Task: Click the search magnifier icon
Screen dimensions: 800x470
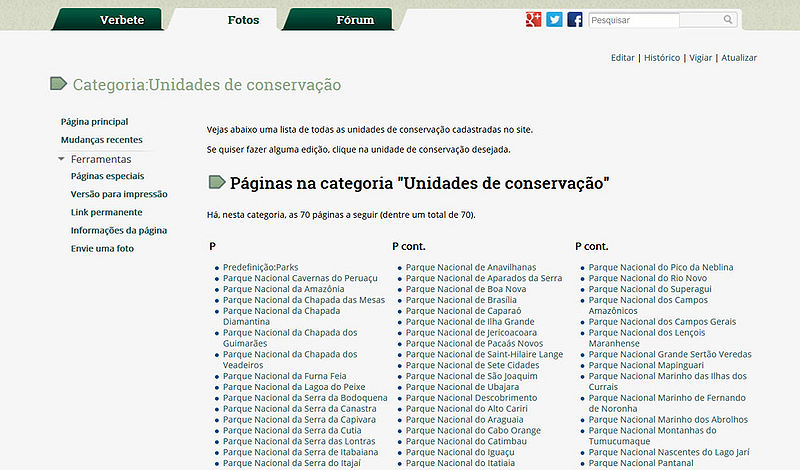Action: (x=728, y=19)
